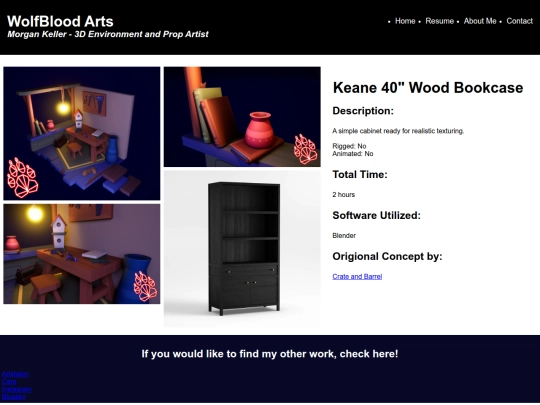This screenshot has height=405, width=540.
Task: Open the About Me page
Action: coord(480,21)
